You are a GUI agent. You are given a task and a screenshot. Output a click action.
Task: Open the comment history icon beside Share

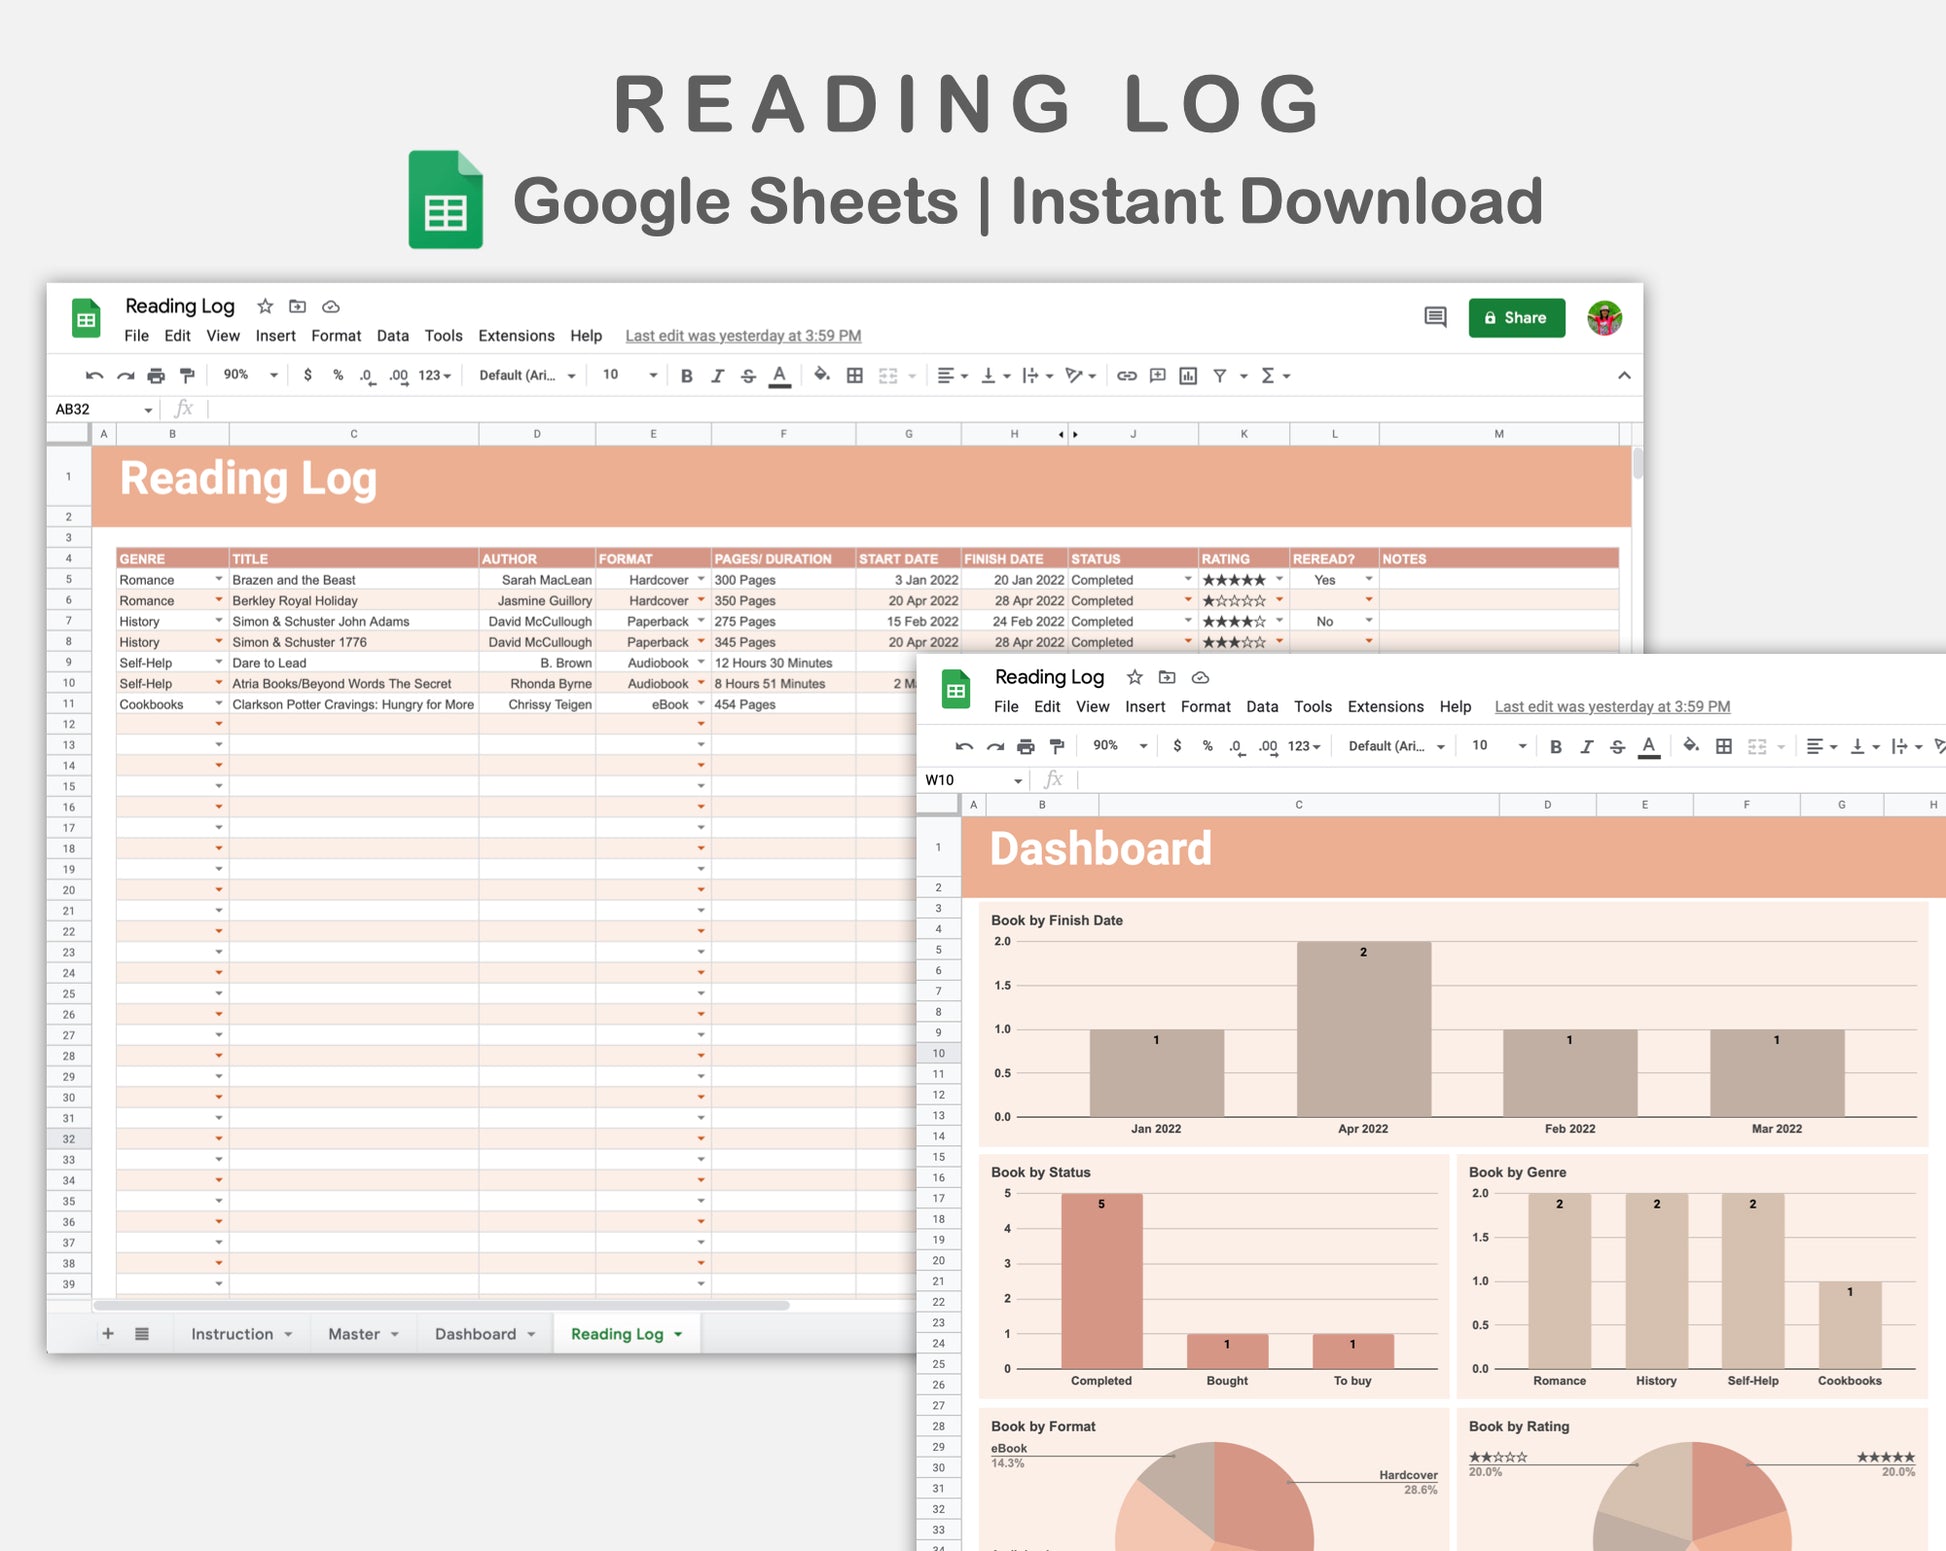pos(1435,317)
